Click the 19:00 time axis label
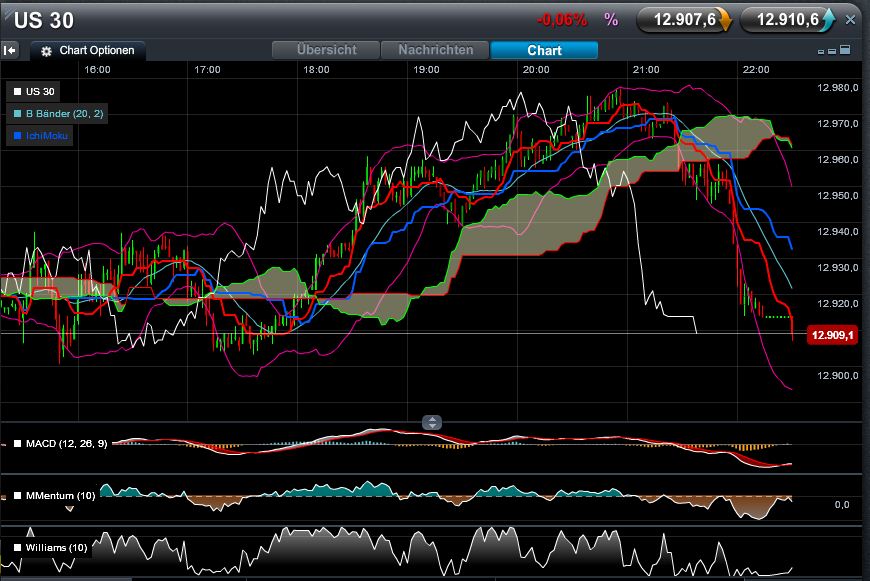 click(x=426, y=70)
